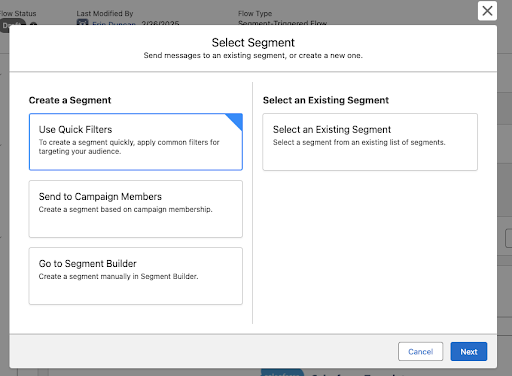This screenshot has height=376, width=512.
Task: Select the Send to Campaign Members card
Action: (136, 209)
